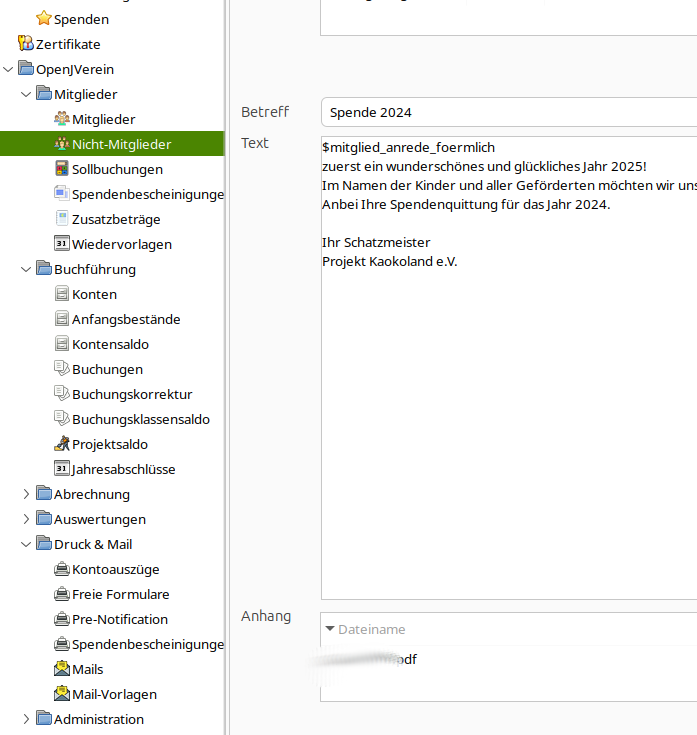Click the Pre-Notification printer icon

(x=62, y=618)
